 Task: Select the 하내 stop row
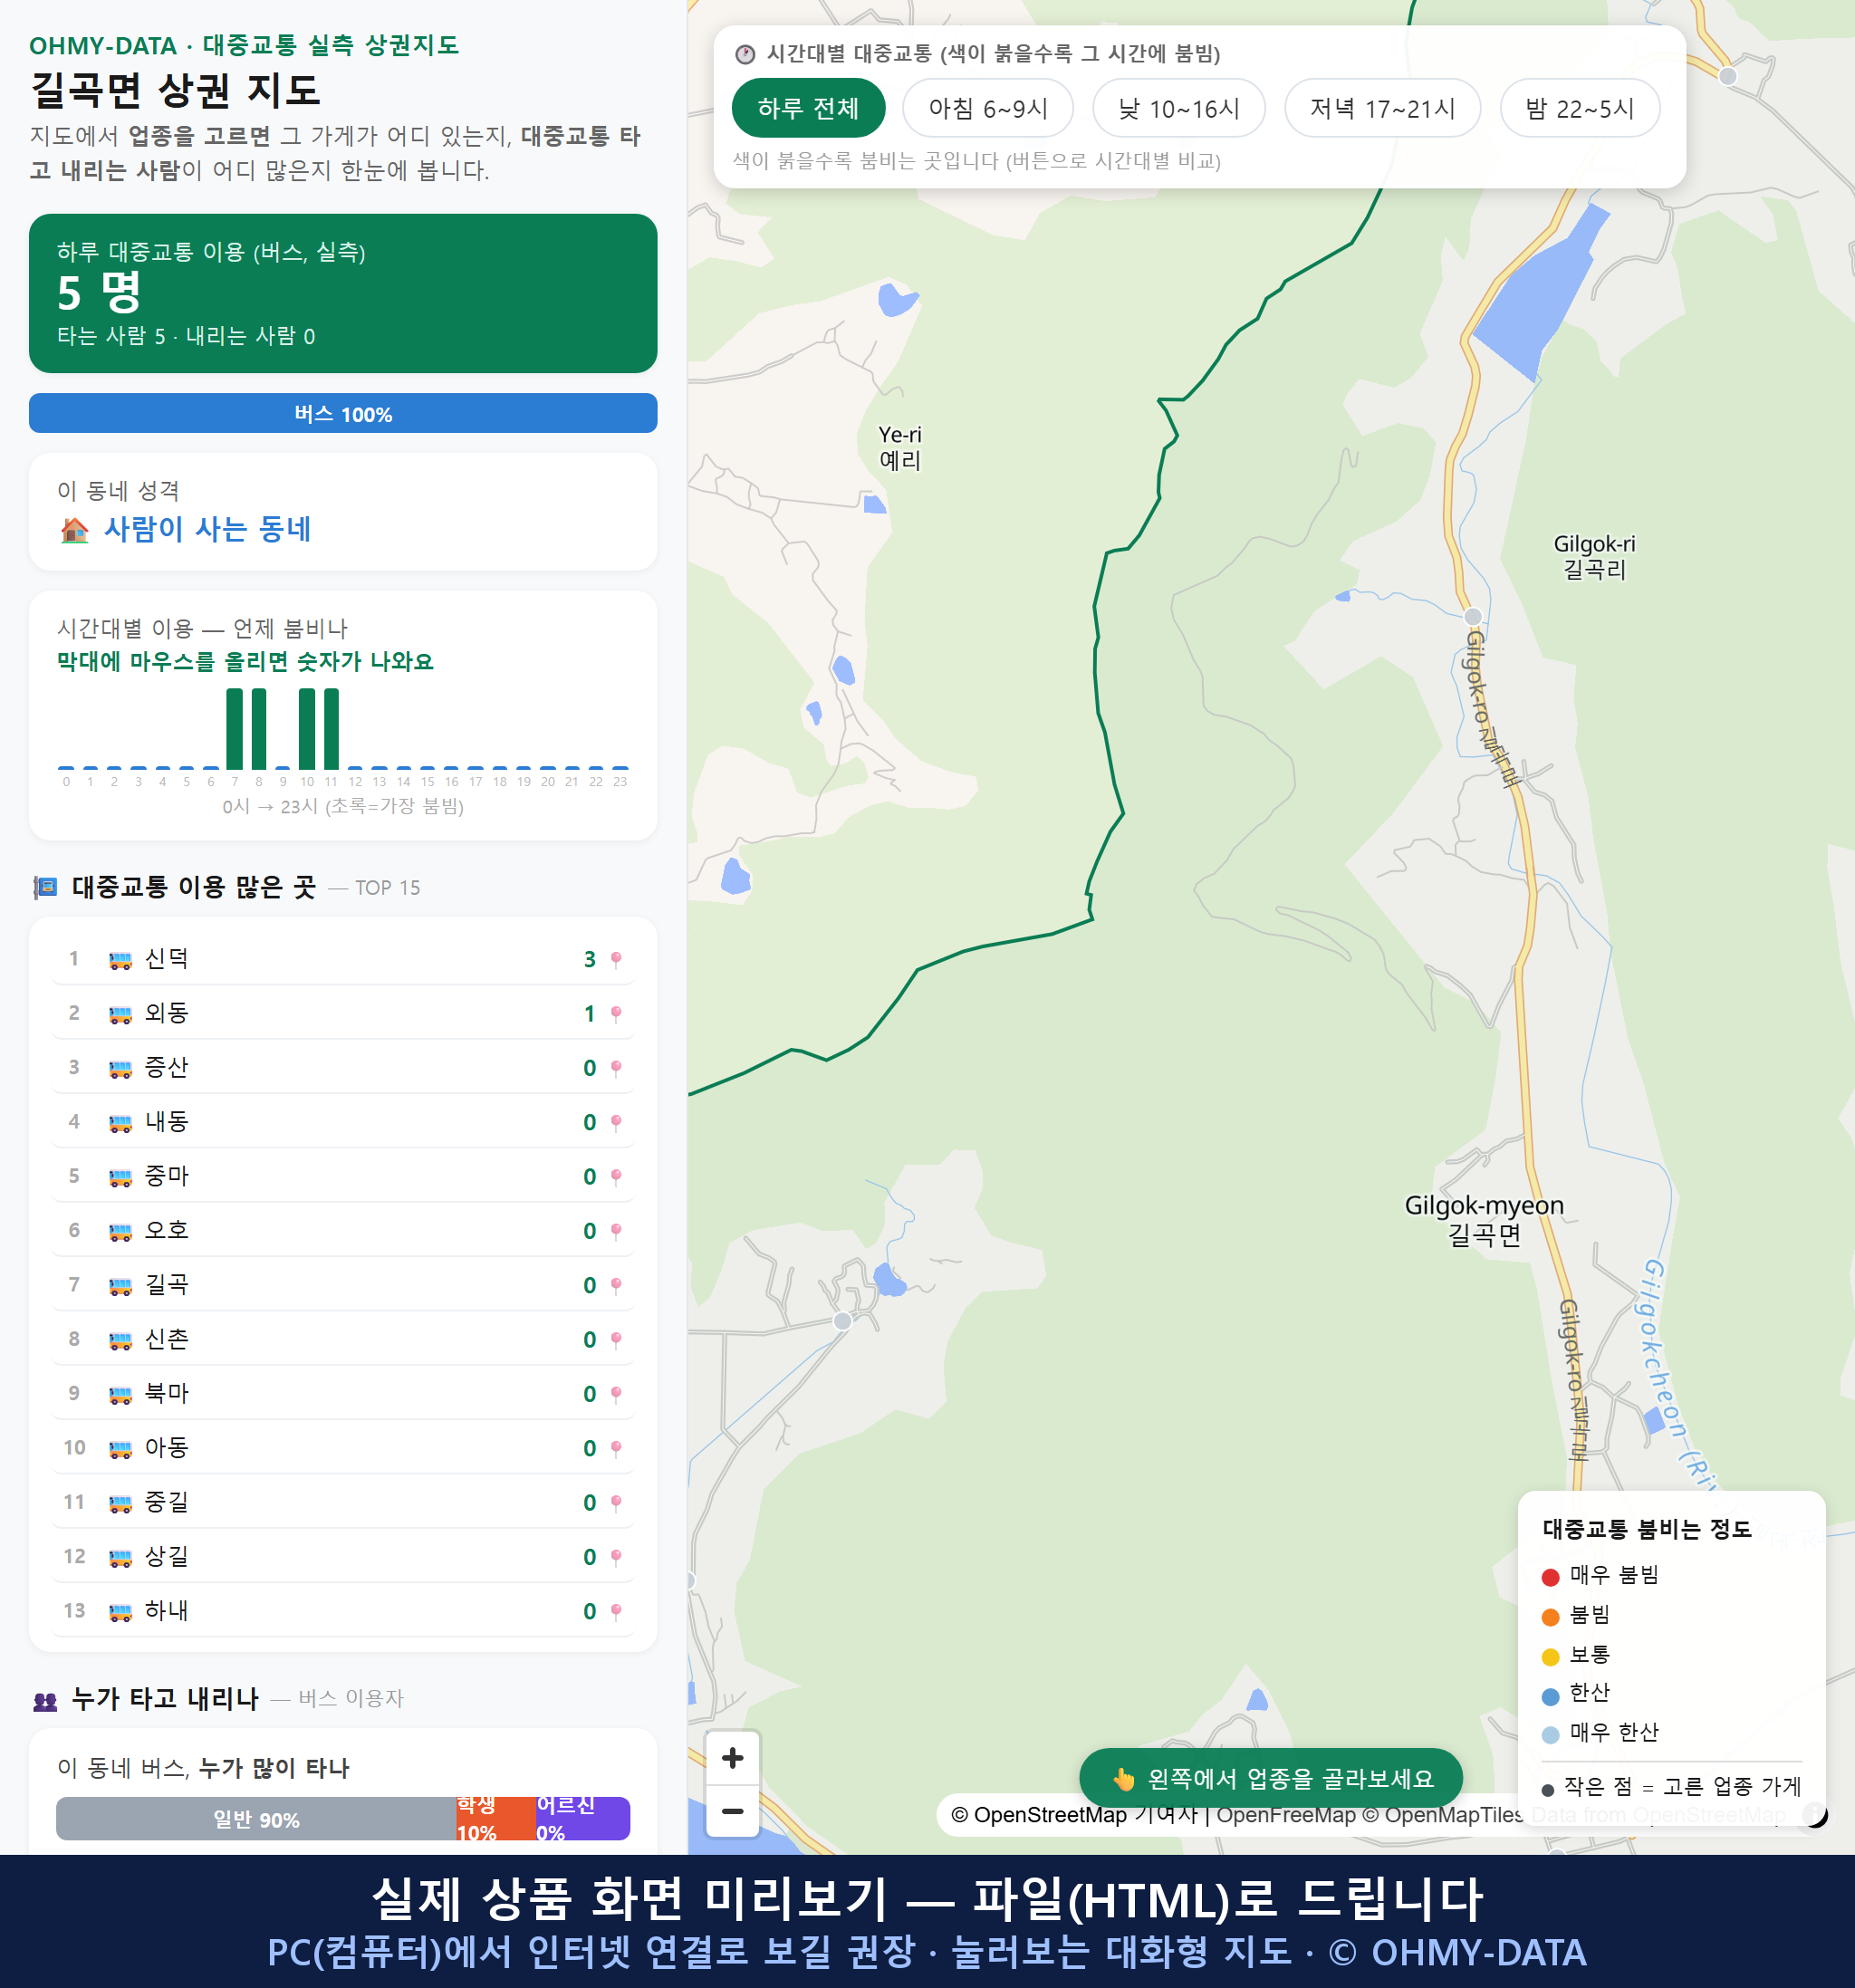tap(343, 1611)
